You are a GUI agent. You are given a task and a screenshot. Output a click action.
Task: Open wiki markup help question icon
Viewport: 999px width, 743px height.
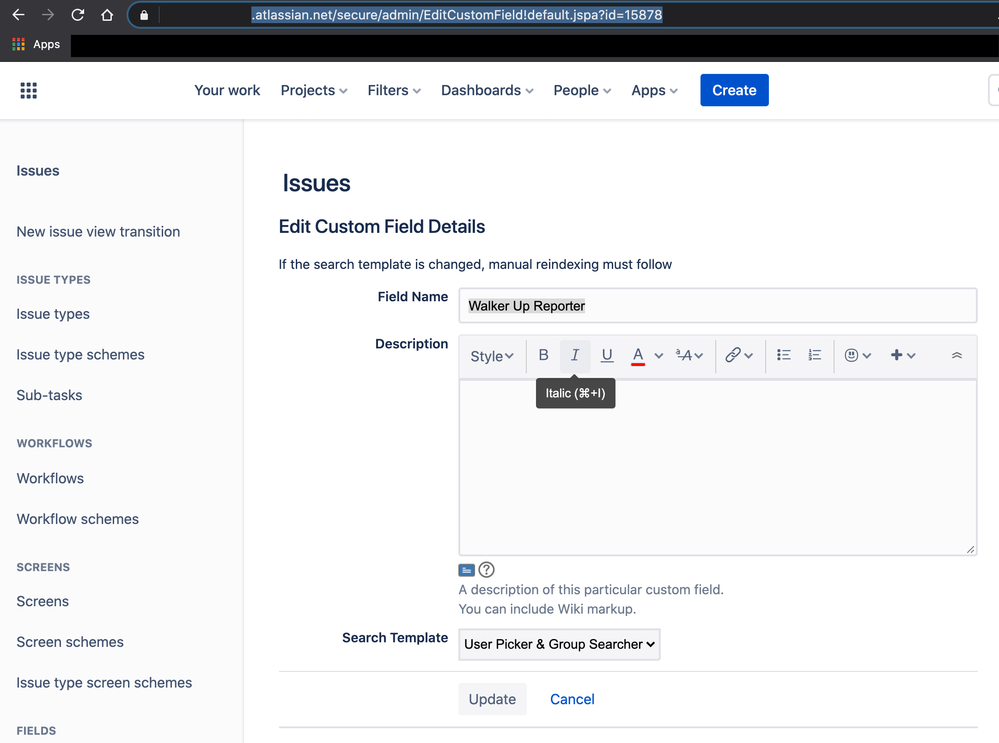click(x=486, y=570)
